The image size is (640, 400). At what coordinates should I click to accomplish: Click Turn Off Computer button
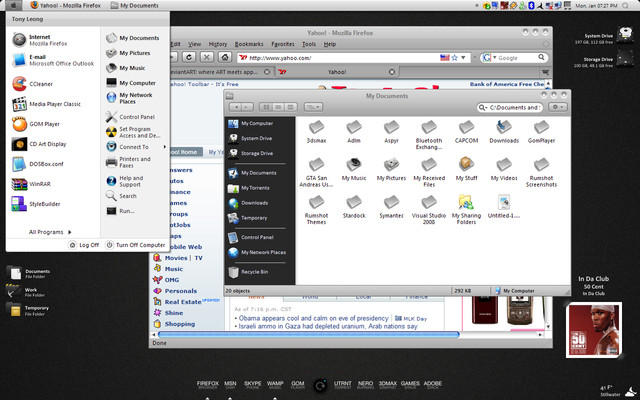136,245
